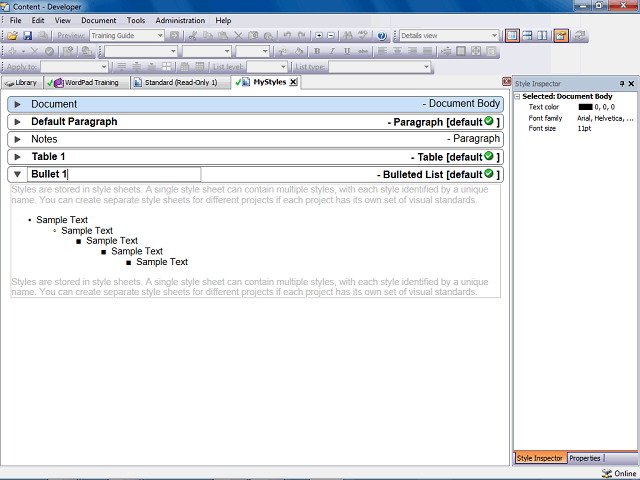Close the Style Inspector panel
640x480 pixels.
pyautogui.click(x=631, y=84)
